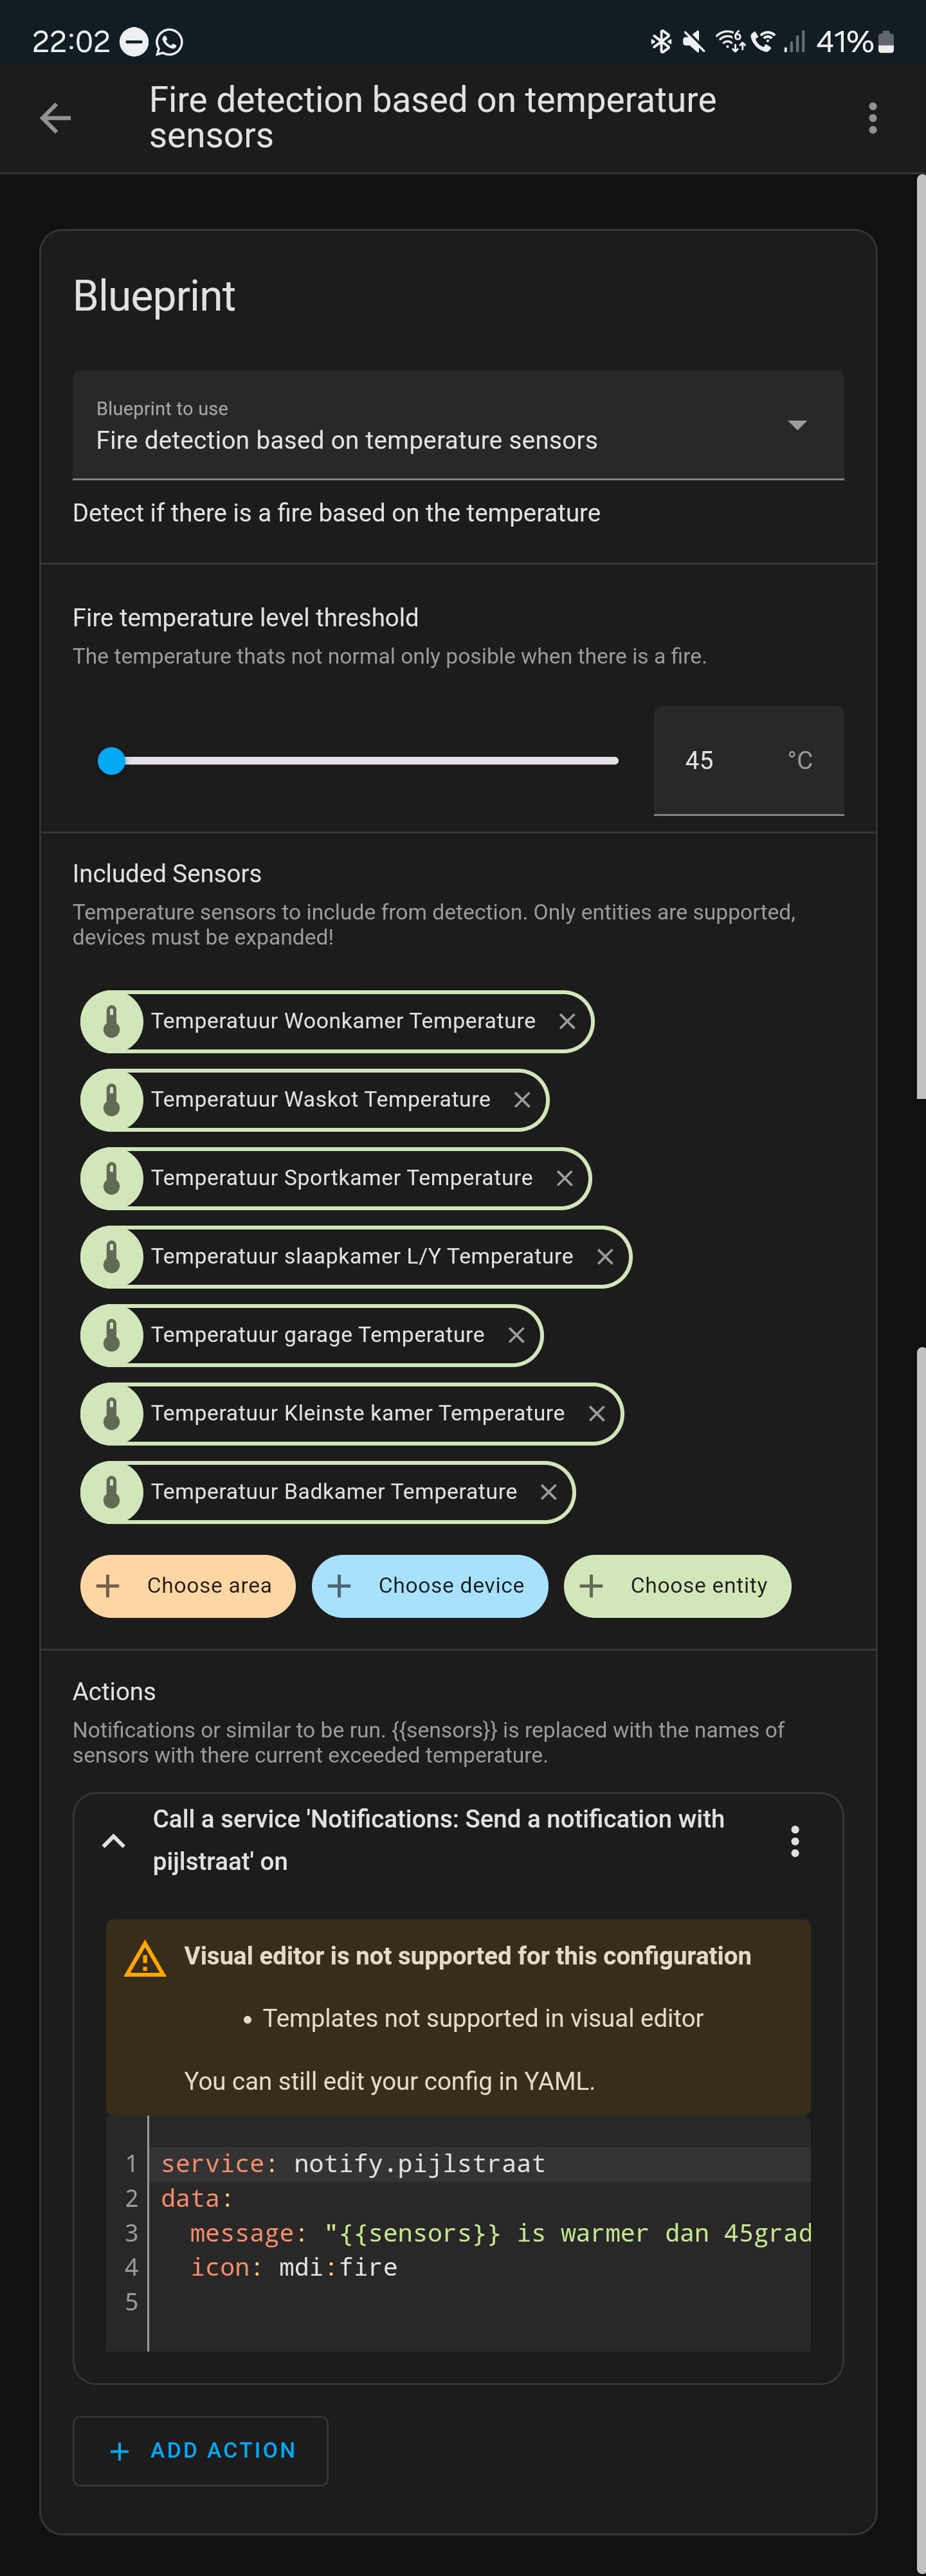926x2576 pixels.
Task: Click the thermometer icon on Temperatuur Woonkamer chip
Action: [x=113, y=1021]
